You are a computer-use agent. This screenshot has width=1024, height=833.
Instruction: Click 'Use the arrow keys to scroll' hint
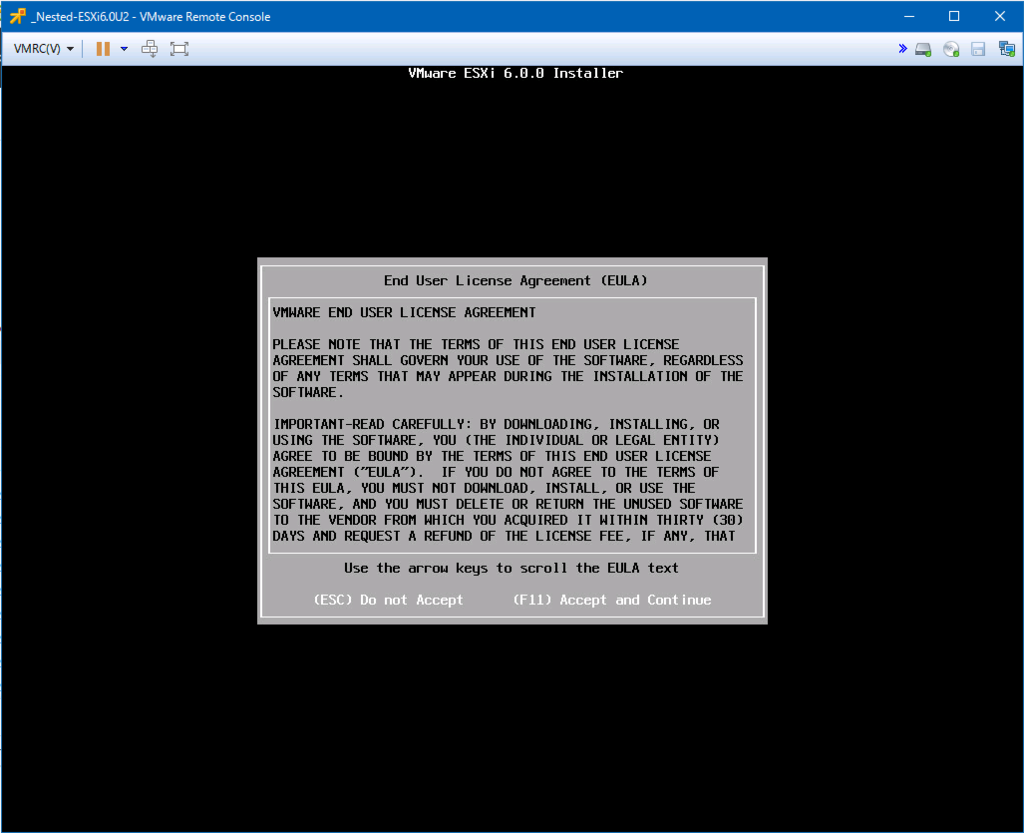(x=511, y=568)
